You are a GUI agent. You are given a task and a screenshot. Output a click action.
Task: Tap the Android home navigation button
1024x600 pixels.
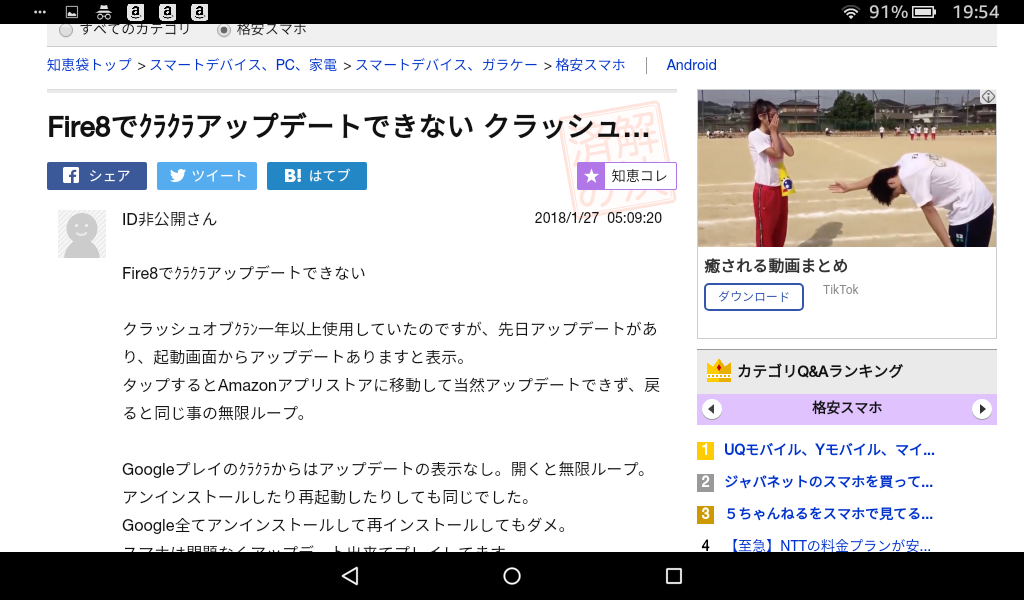pyautogui.click(x=512, y=576)
